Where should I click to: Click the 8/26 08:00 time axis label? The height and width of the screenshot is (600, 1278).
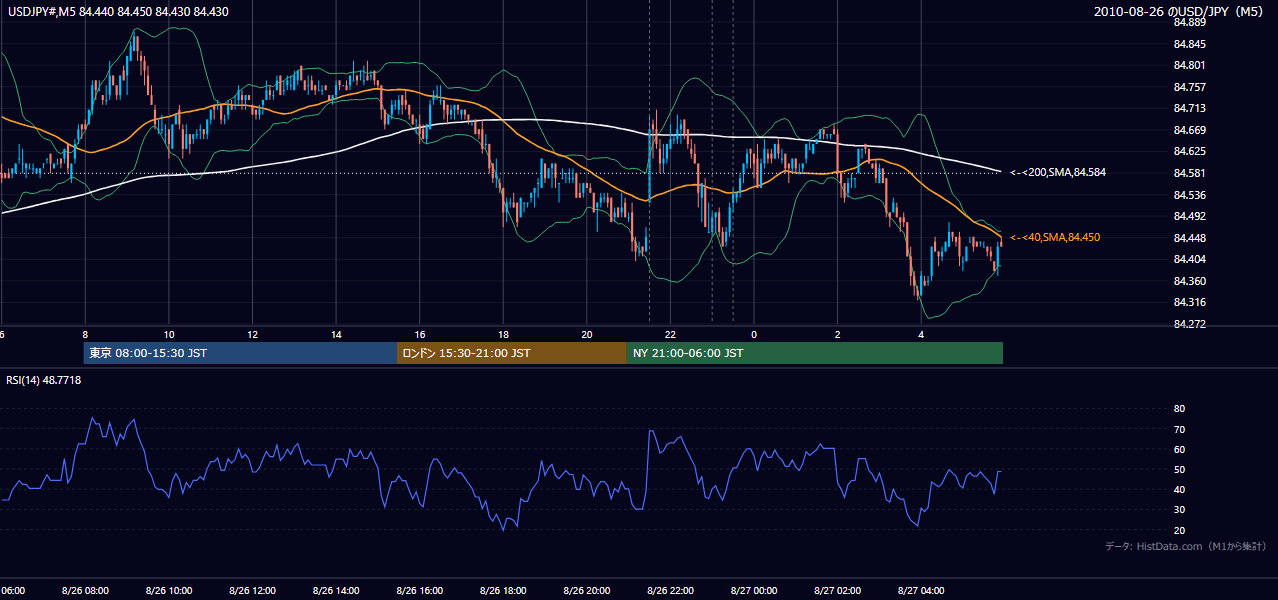pos(85,591)
